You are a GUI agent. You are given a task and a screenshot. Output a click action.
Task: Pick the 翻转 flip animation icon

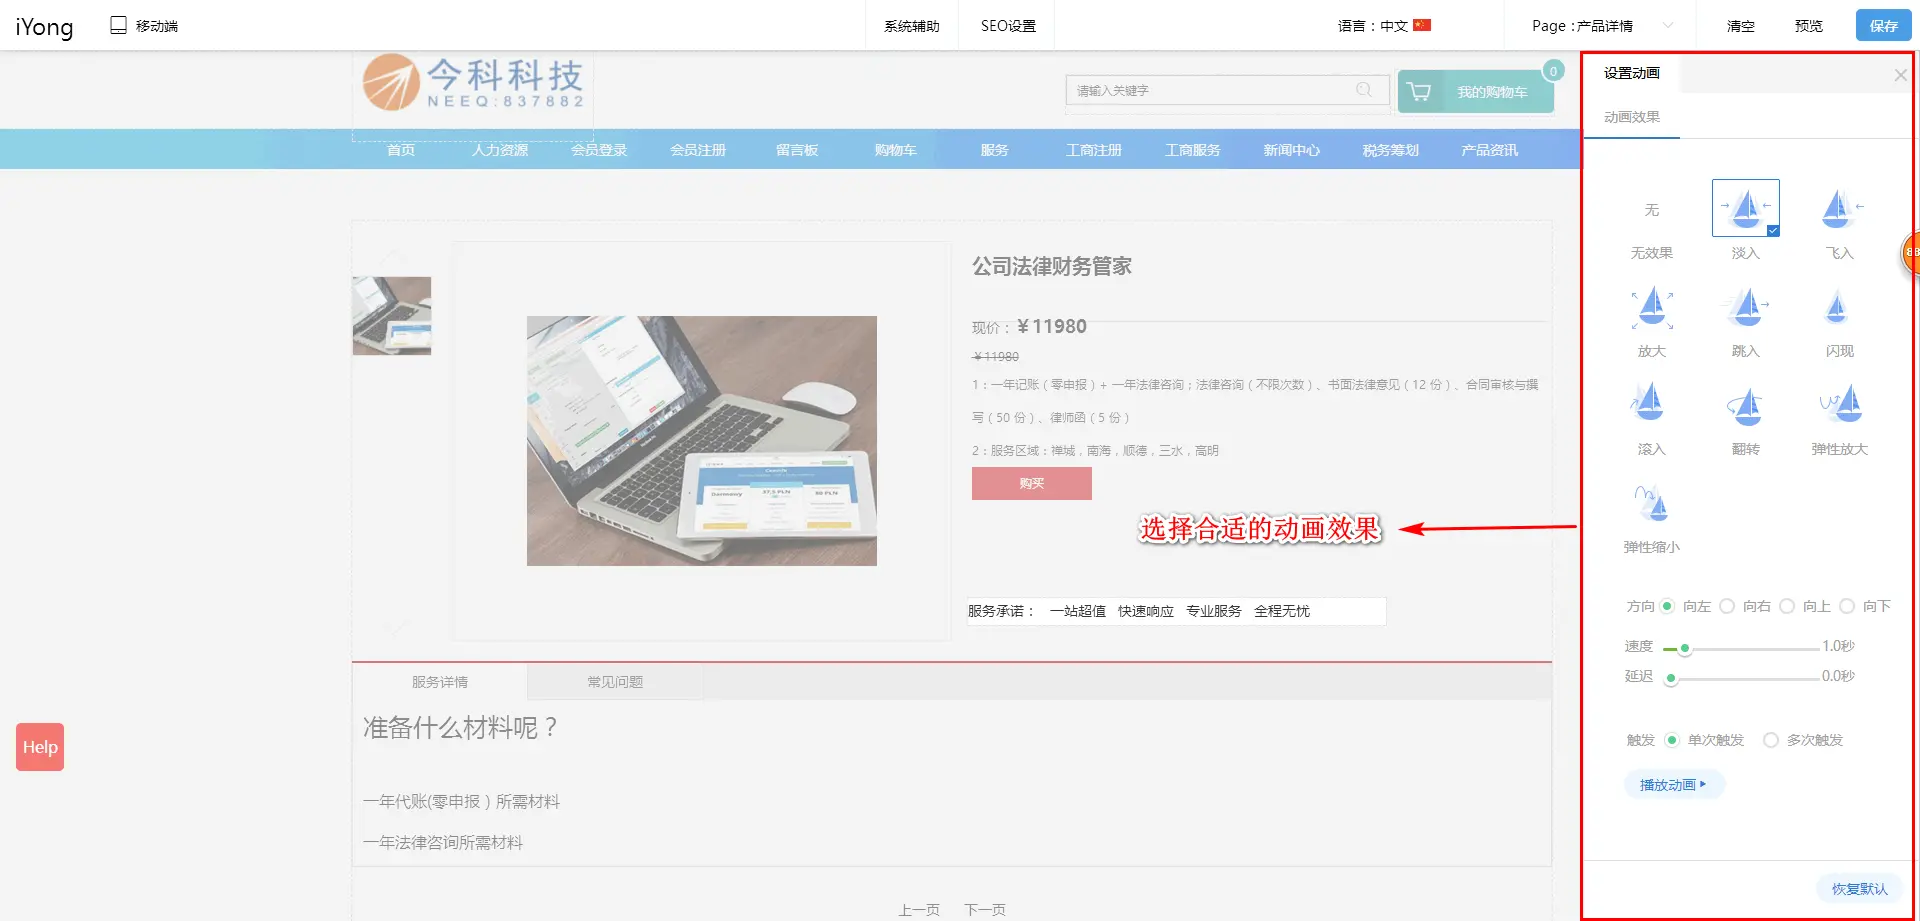click(x=1745, y=404)
